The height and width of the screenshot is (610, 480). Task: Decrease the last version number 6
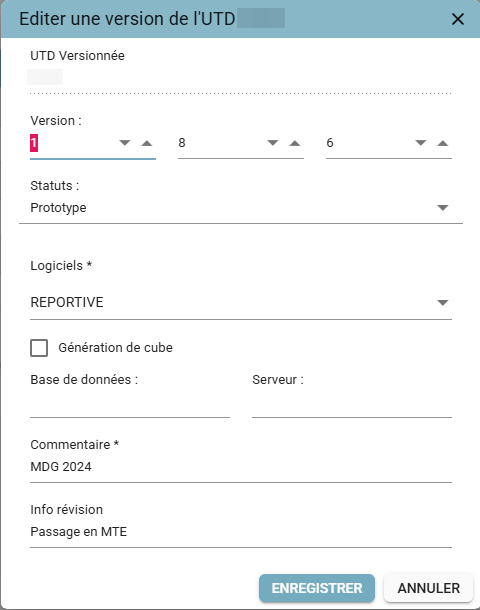(x=420, y=143)
